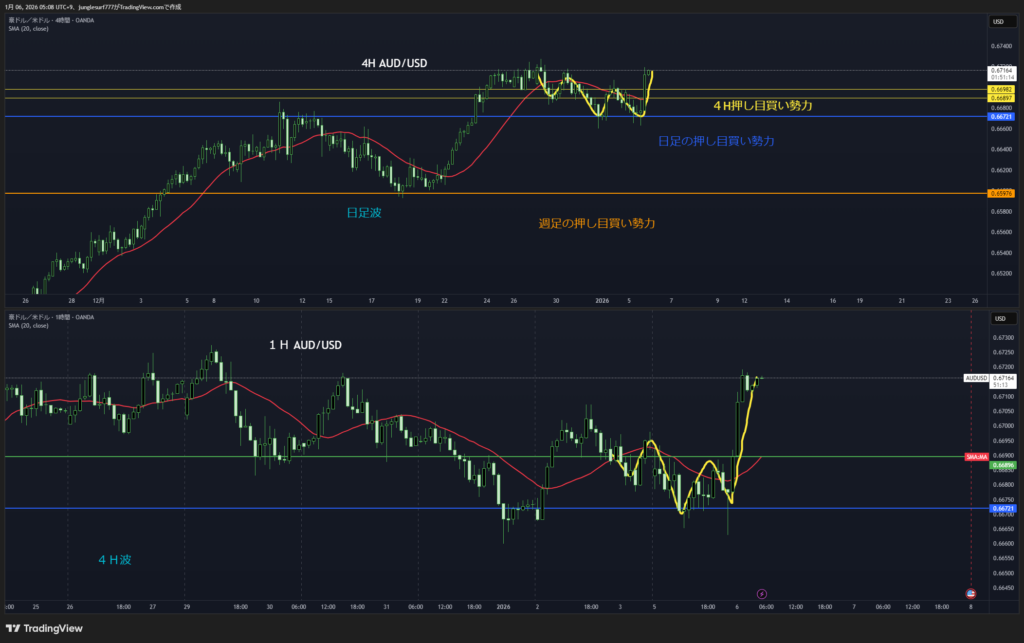
Task: Open the USD currency selector on upper chart
Action: coord(998,21)
